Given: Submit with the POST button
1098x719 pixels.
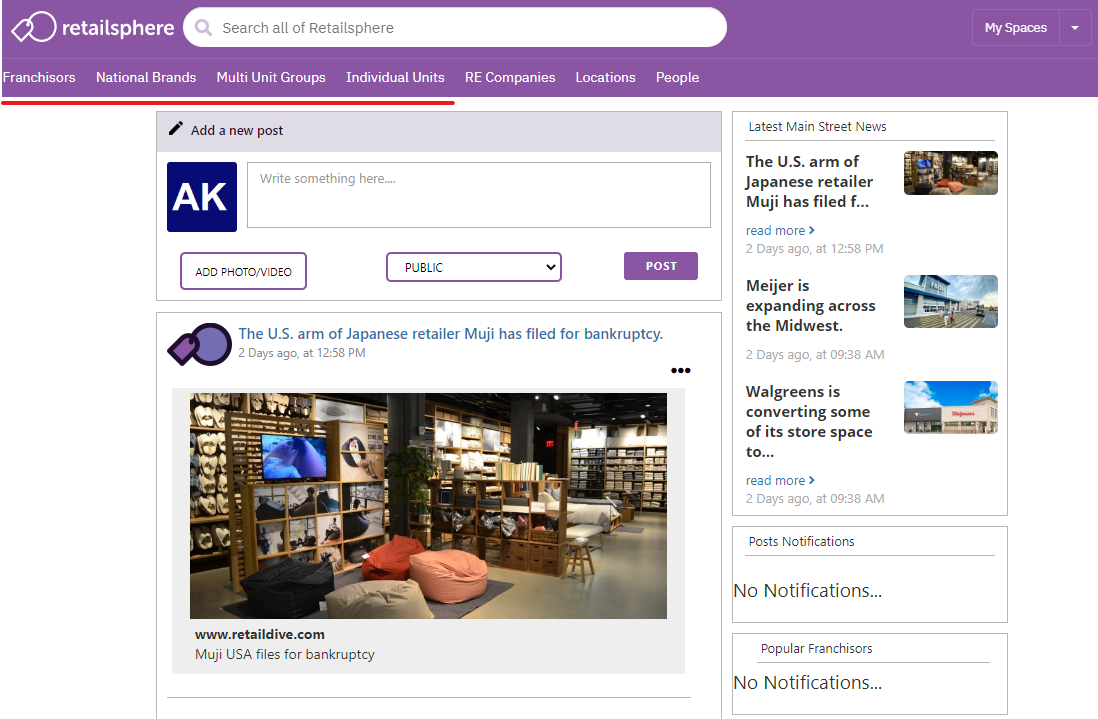Looking at the screenshot, I should click(661, 266).
